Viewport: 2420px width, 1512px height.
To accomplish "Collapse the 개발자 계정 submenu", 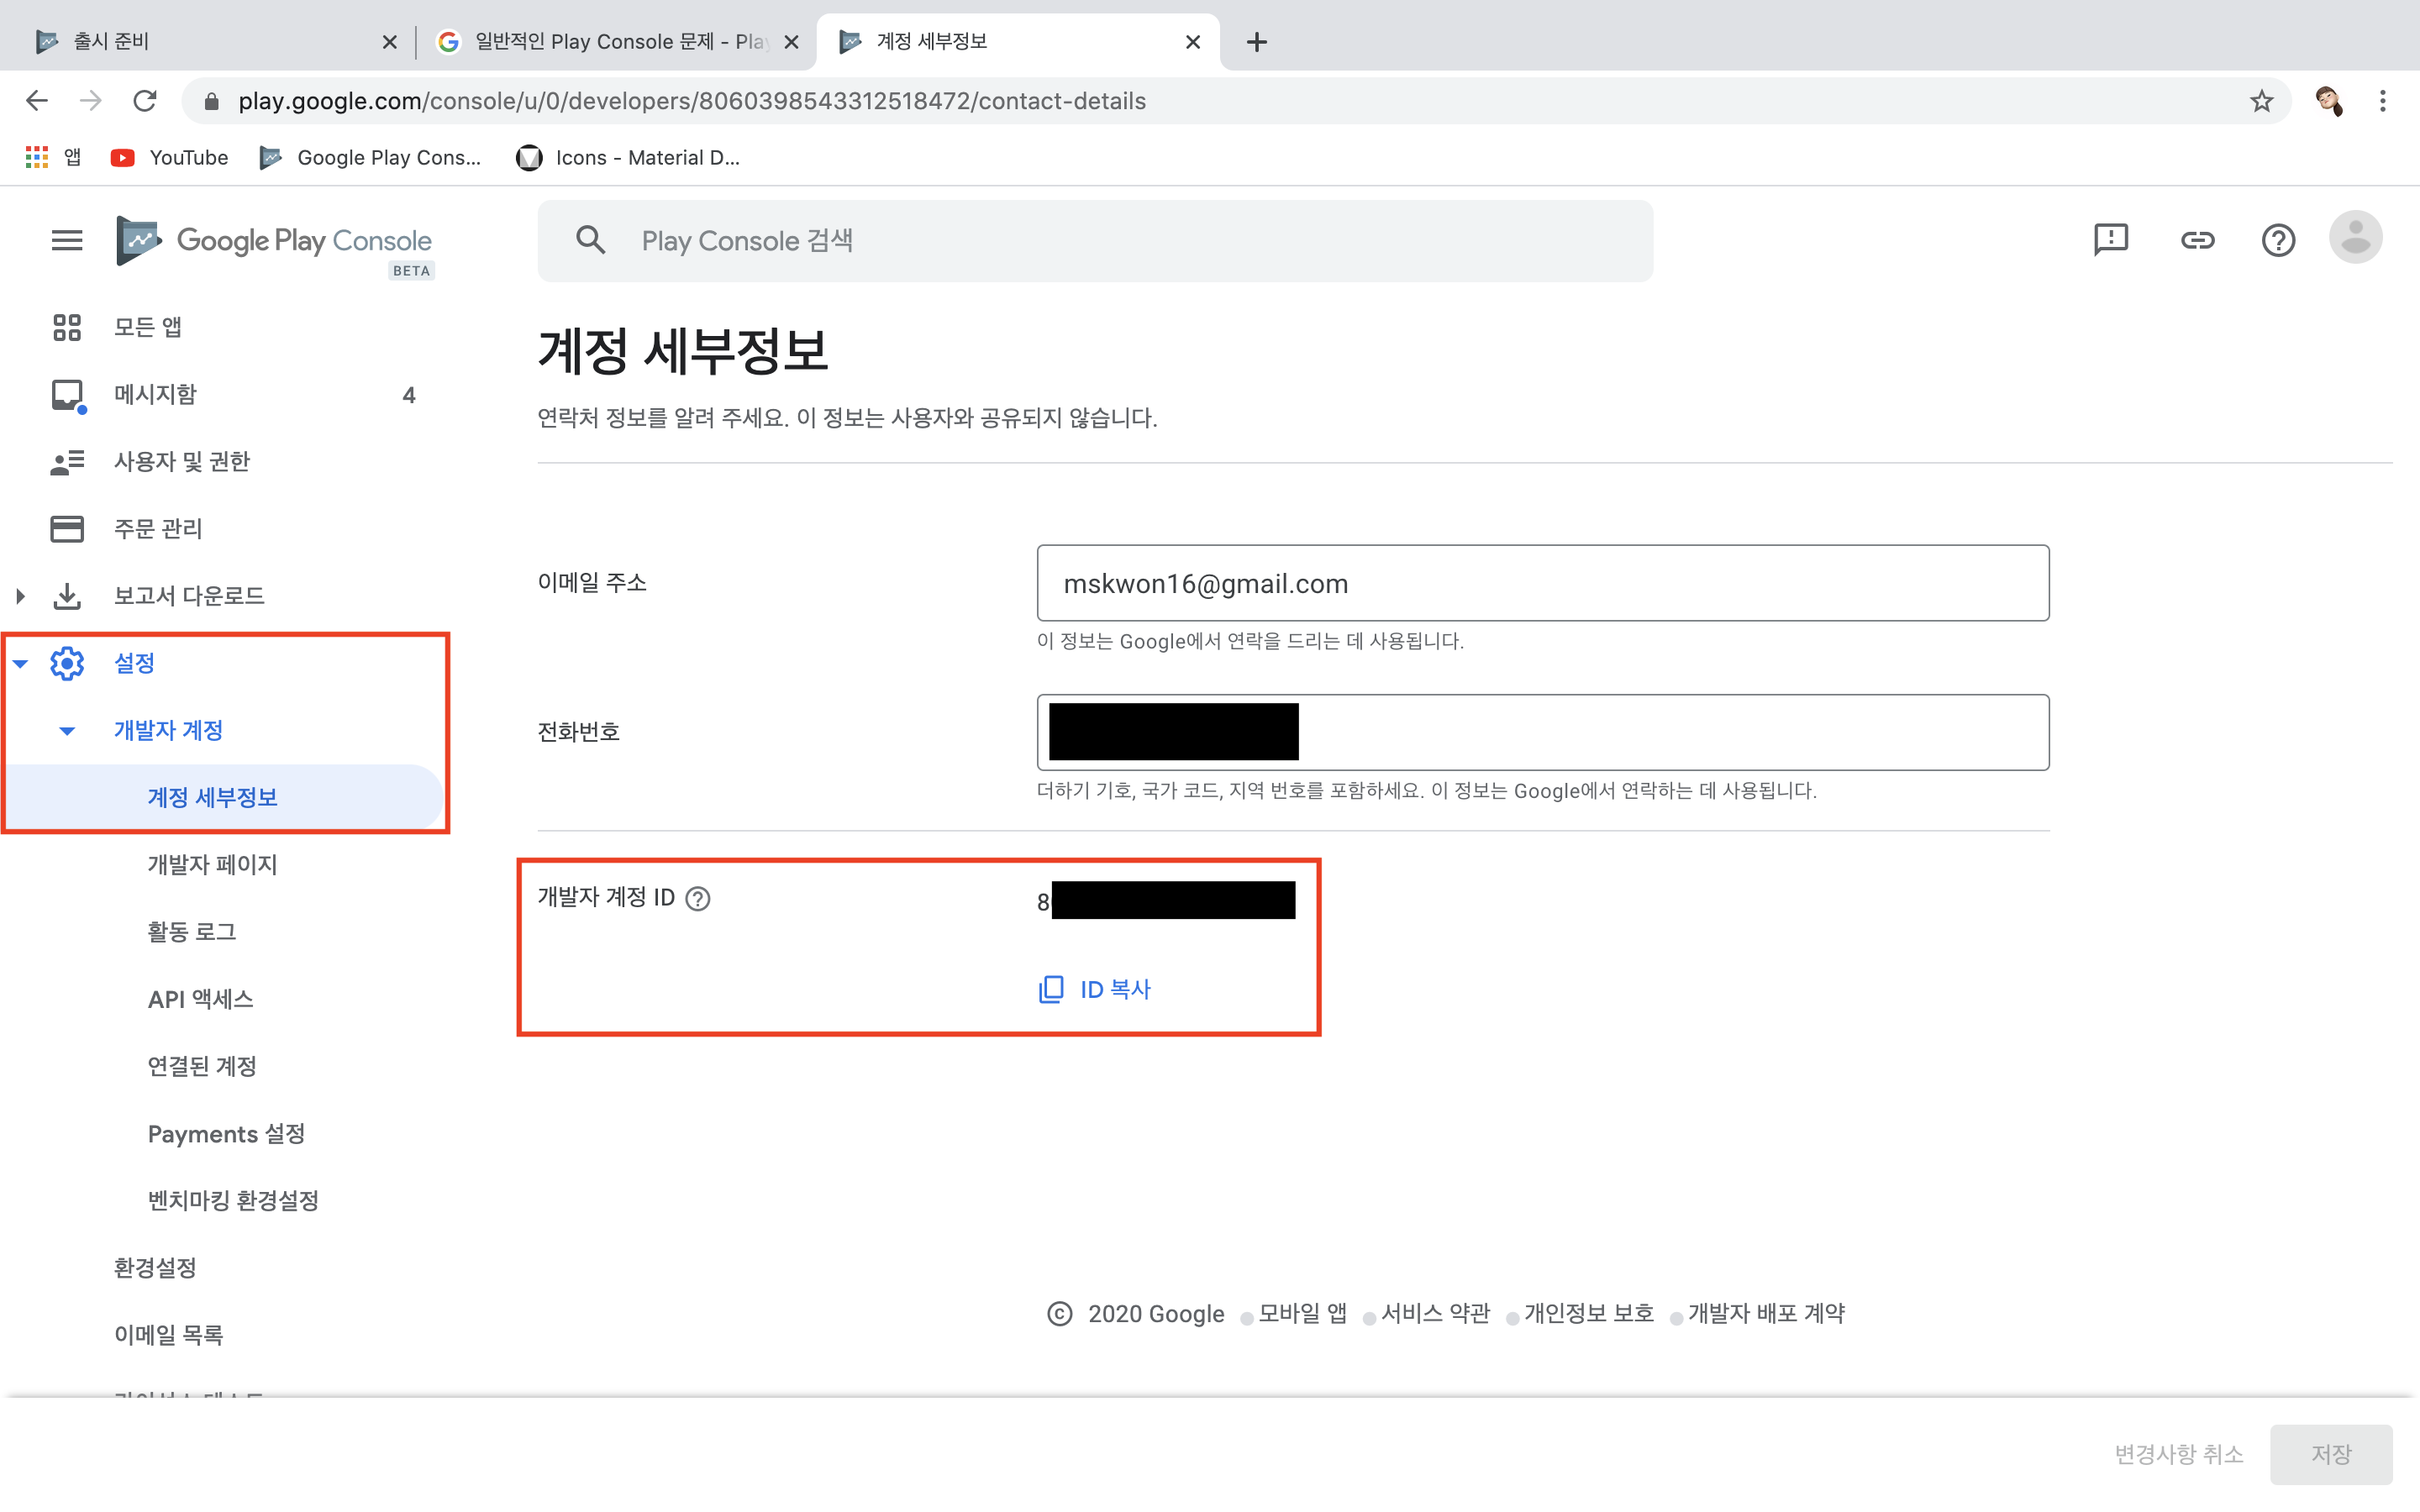I will (67, 731).
